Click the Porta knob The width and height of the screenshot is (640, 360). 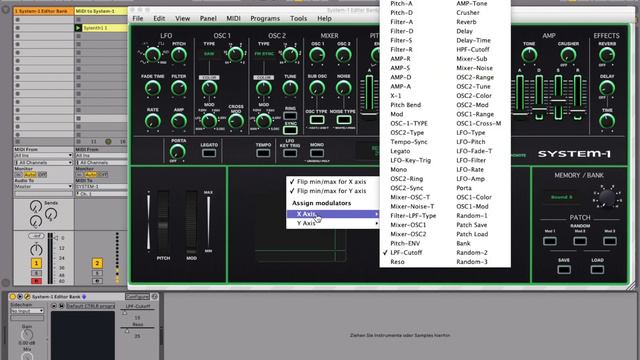(x=178, y=152)
